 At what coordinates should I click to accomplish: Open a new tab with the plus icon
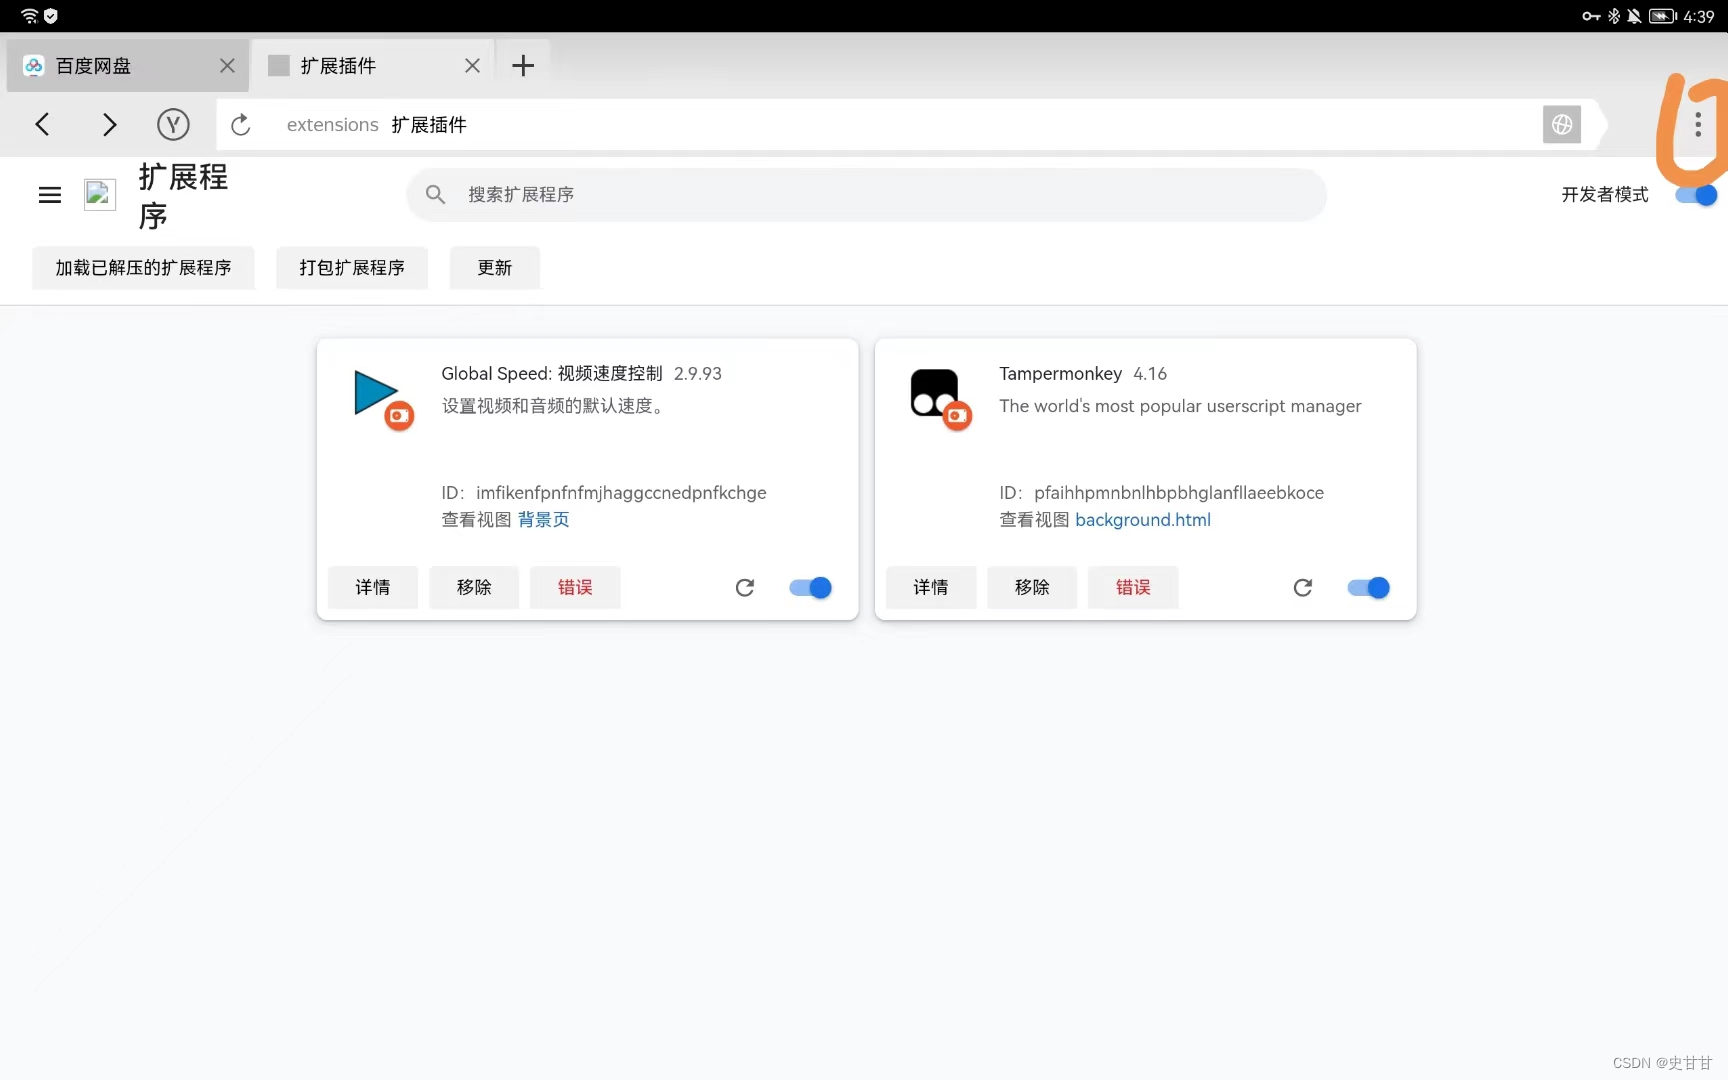pyautogui.click(x=523, y=66)
